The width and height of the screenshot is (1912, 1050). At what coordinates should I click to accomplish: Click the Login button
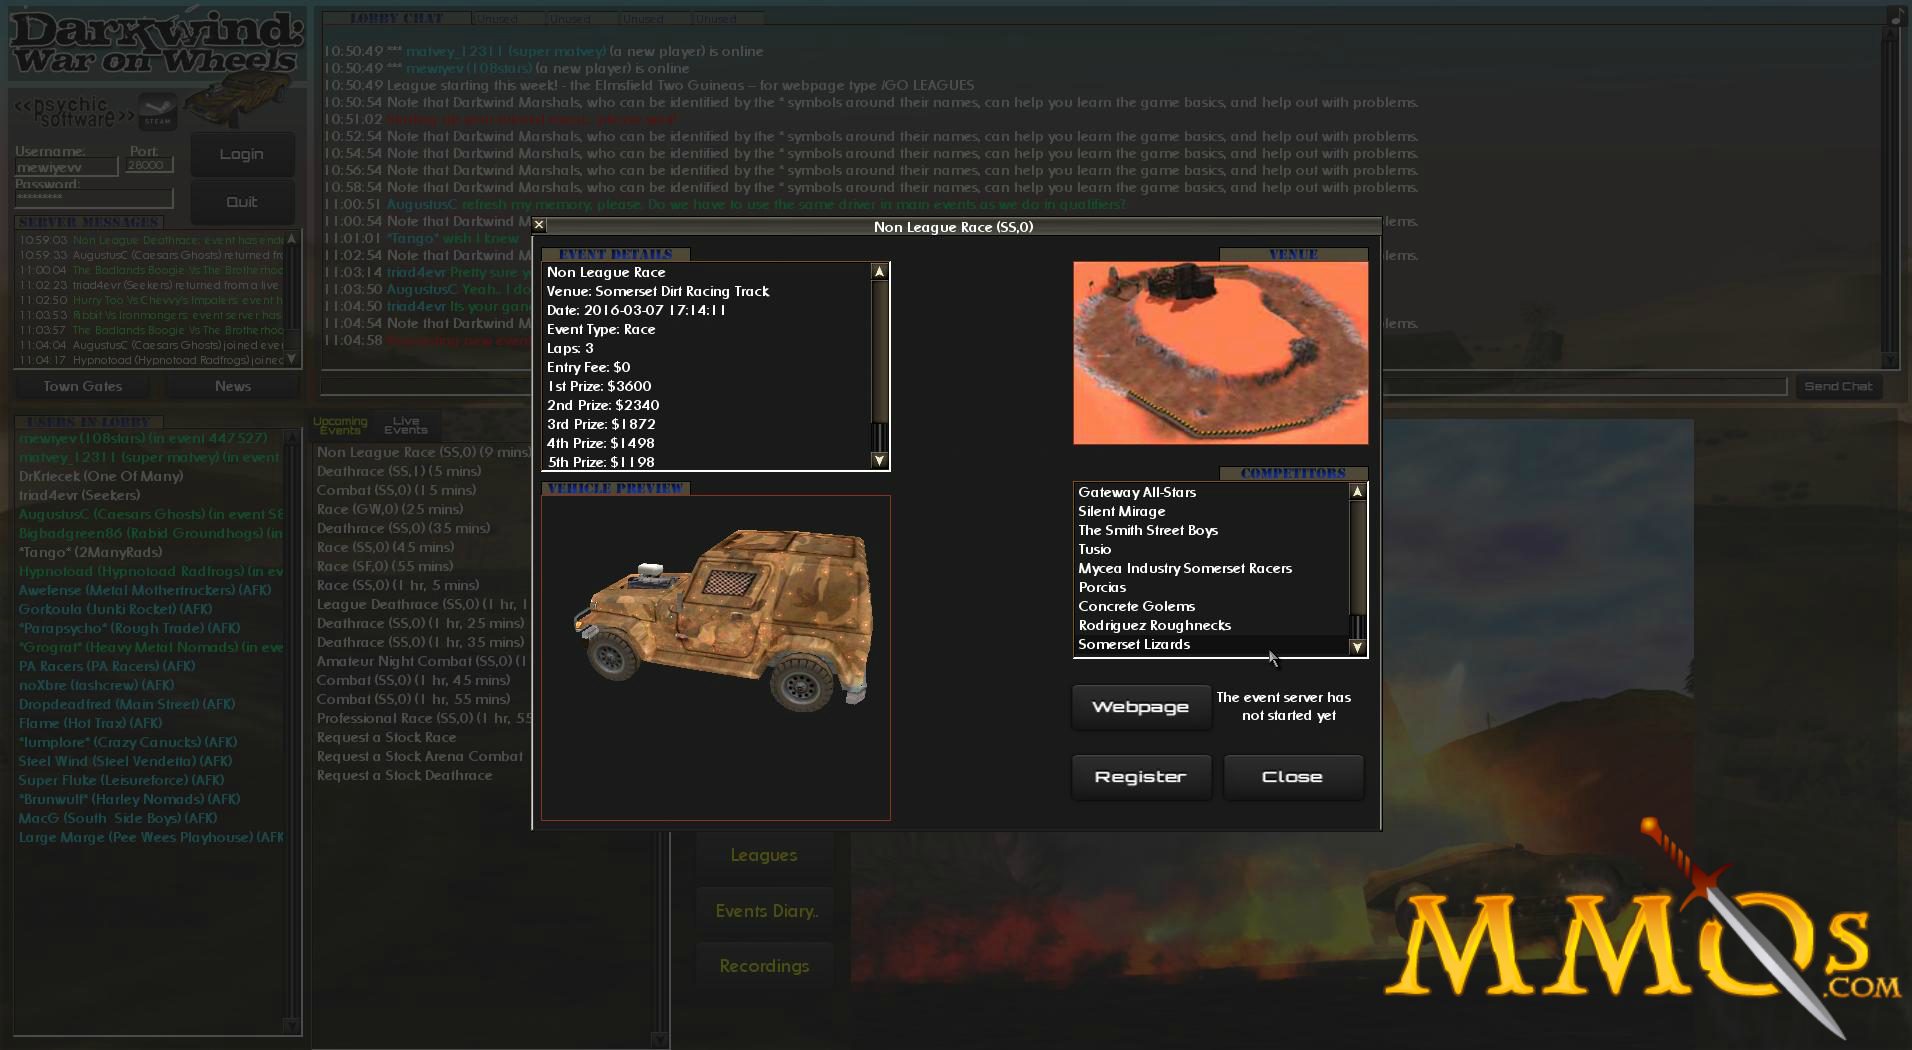241,154
